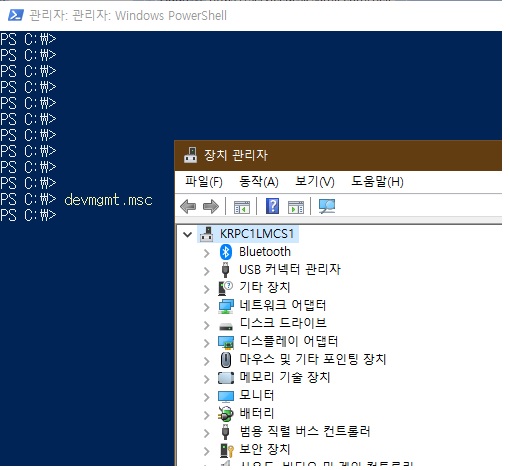Click the show/hide console tree toolbar icon
The image size is (510, 470).
coord(242,207)
